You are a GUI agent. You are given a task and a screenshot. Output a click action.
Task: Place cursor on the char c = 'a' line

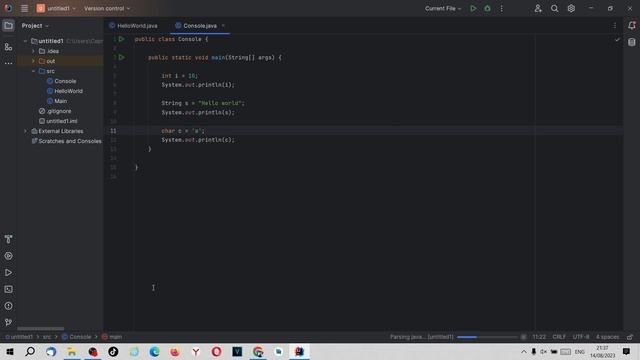tap(183, 131)
